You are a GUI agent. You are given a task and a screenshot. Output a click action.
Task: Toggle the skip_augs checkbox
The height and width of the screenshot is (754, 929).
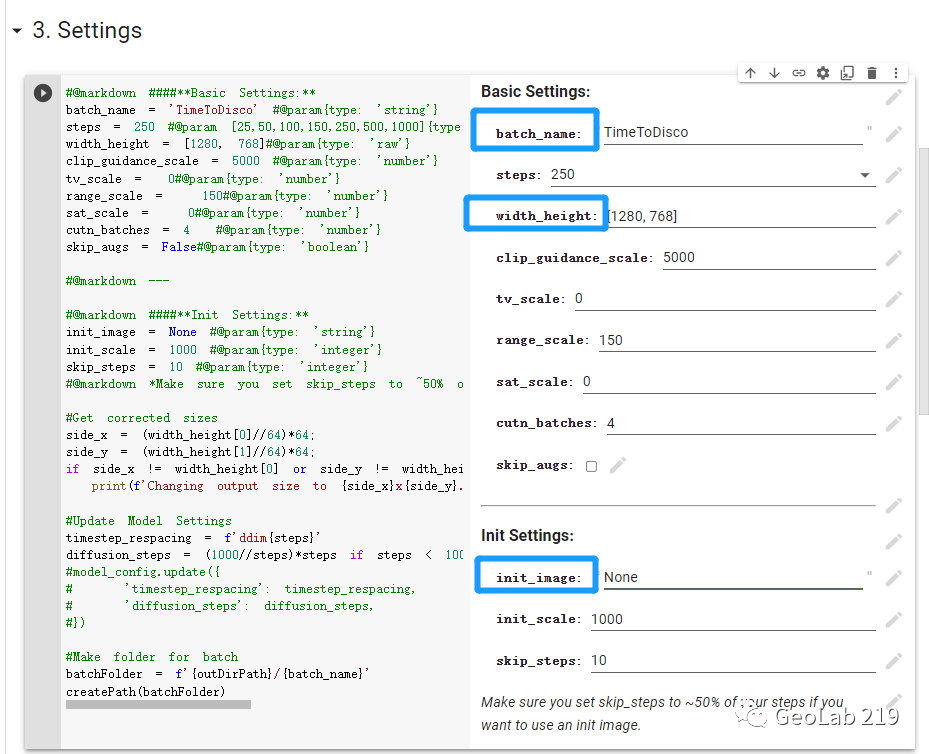[x=591, y=466]
